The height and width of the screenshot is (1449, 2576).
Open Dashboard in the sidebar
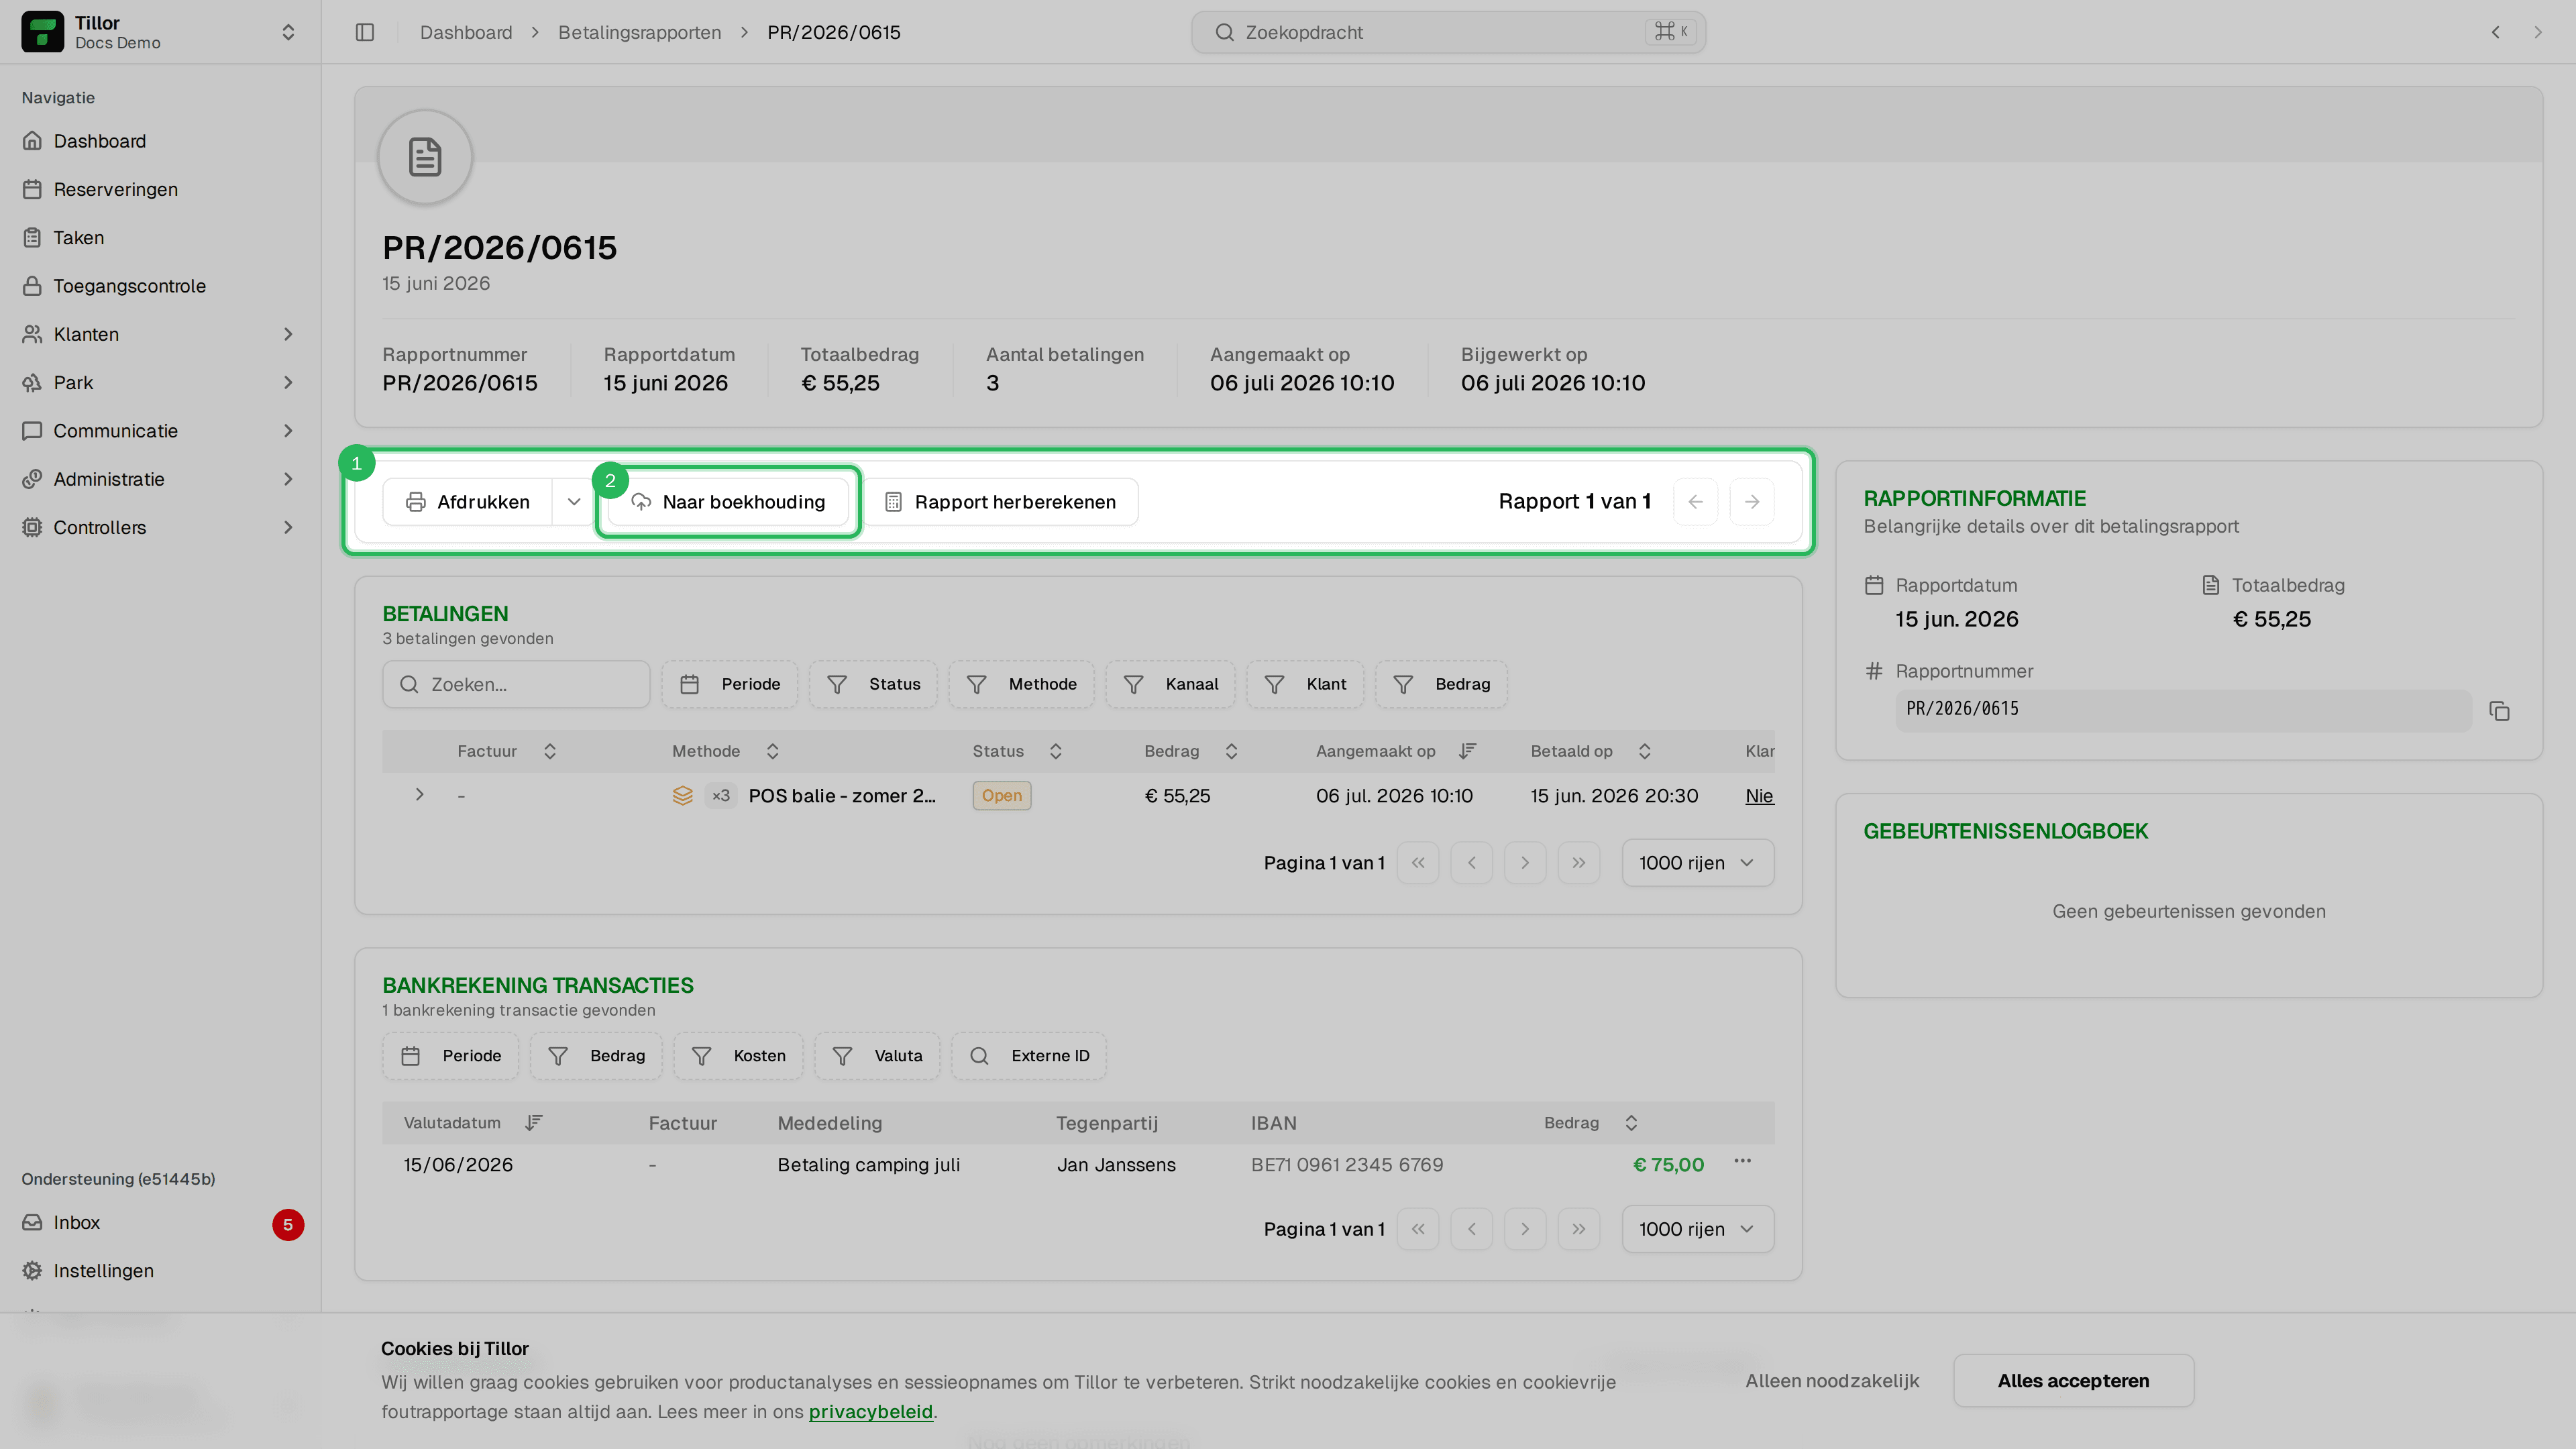pos(160,141)
